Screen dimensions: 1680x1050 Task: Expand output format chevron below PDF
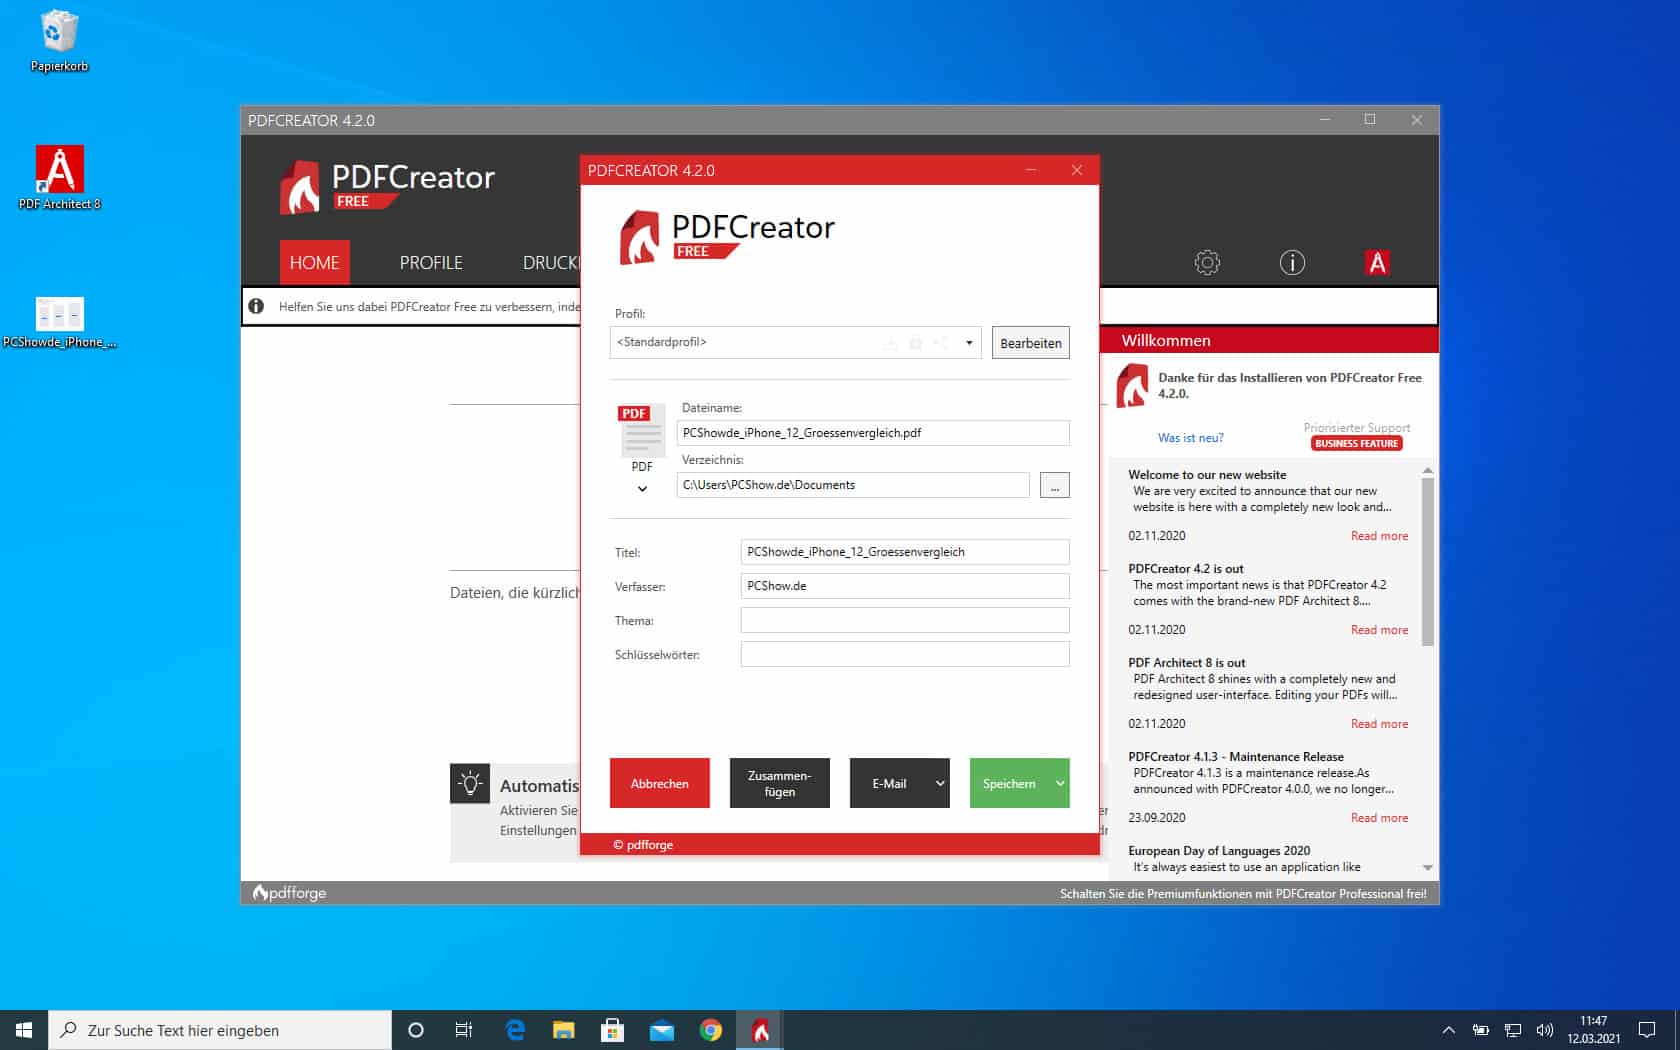(642, 489)
